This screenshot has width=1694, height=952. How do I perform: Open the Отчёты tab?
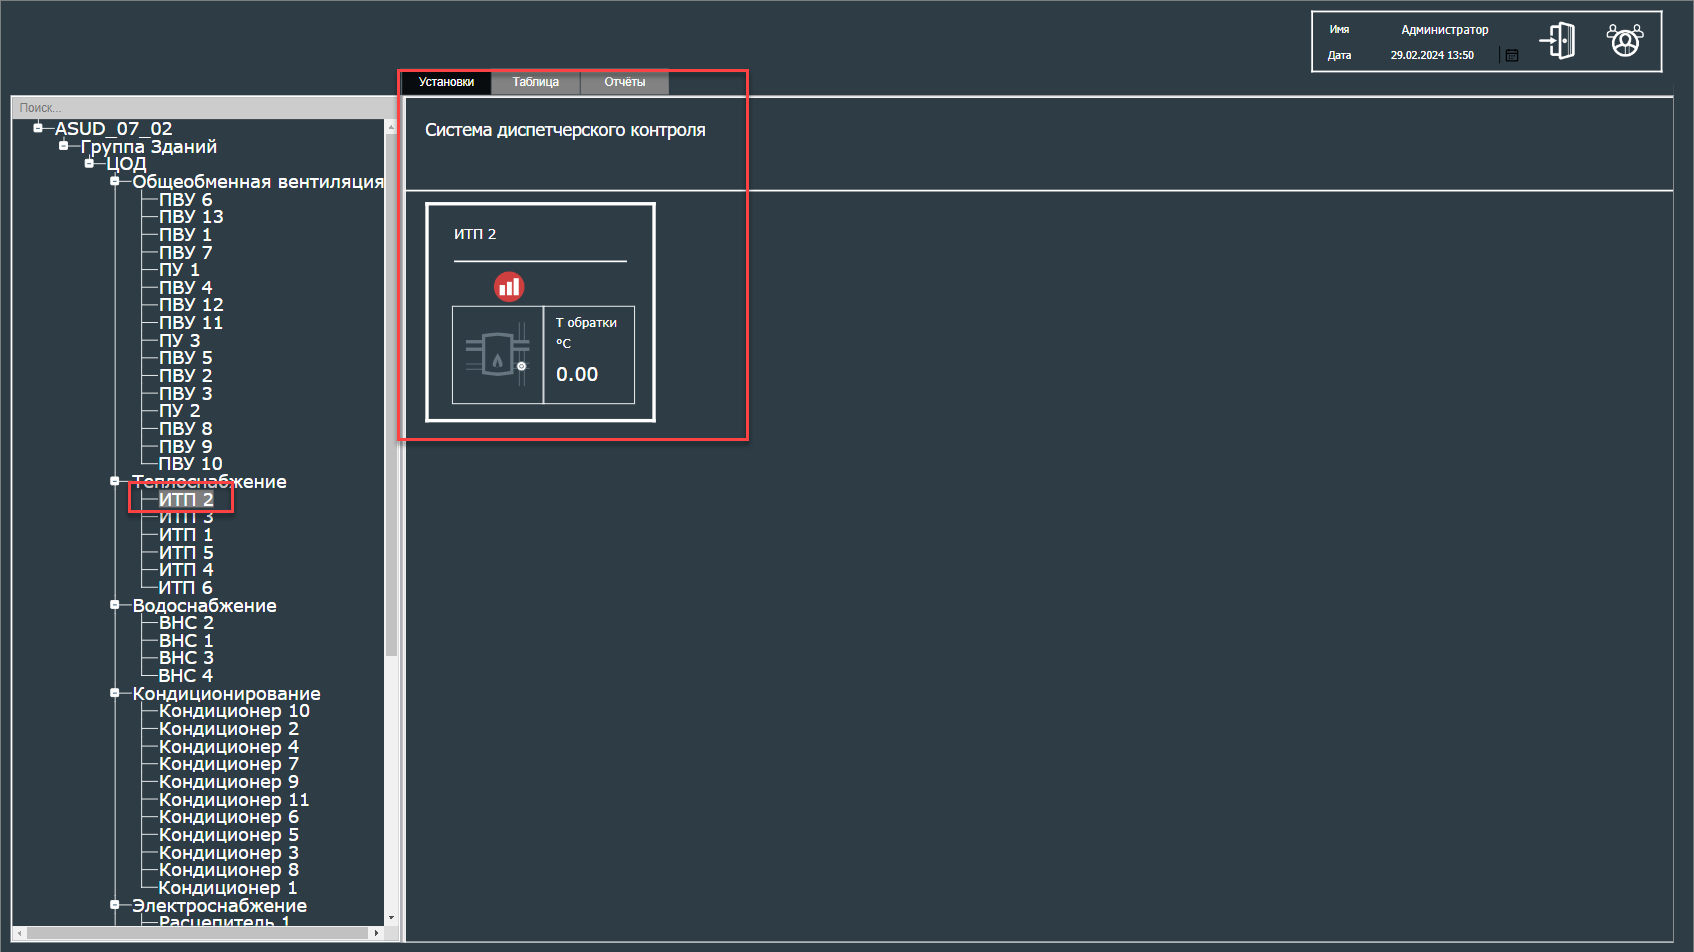[624, 82]
